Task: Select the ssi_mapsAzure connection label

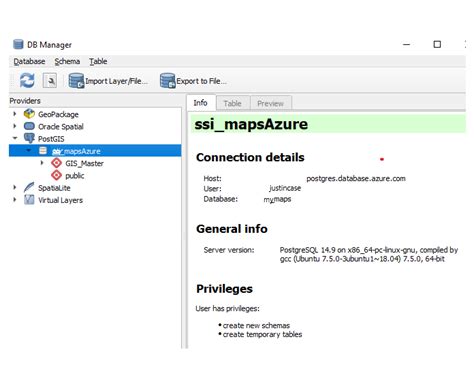Action: click(76, 151)
